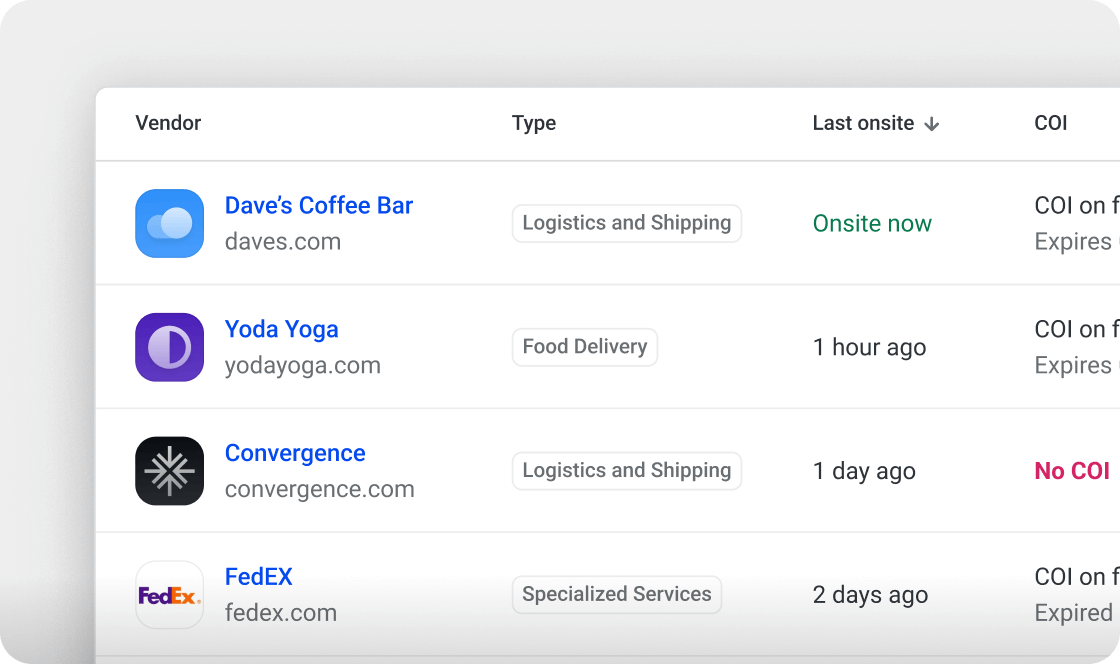1120x664 pixels.
Task: Sort by the Last onsite column header
Action: coord(863,123)
